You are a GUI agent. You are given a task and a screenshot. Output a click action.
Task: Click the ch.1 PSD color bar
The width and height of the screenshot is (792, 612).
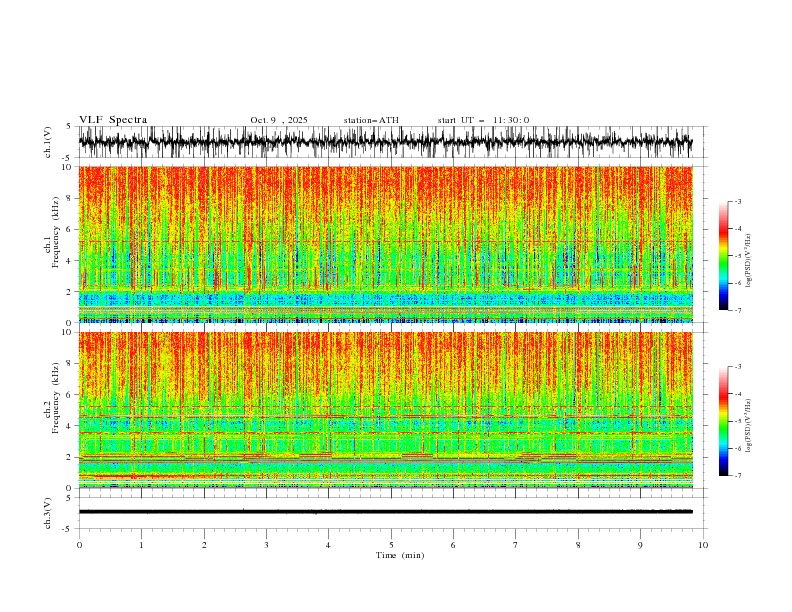point(723,256)
